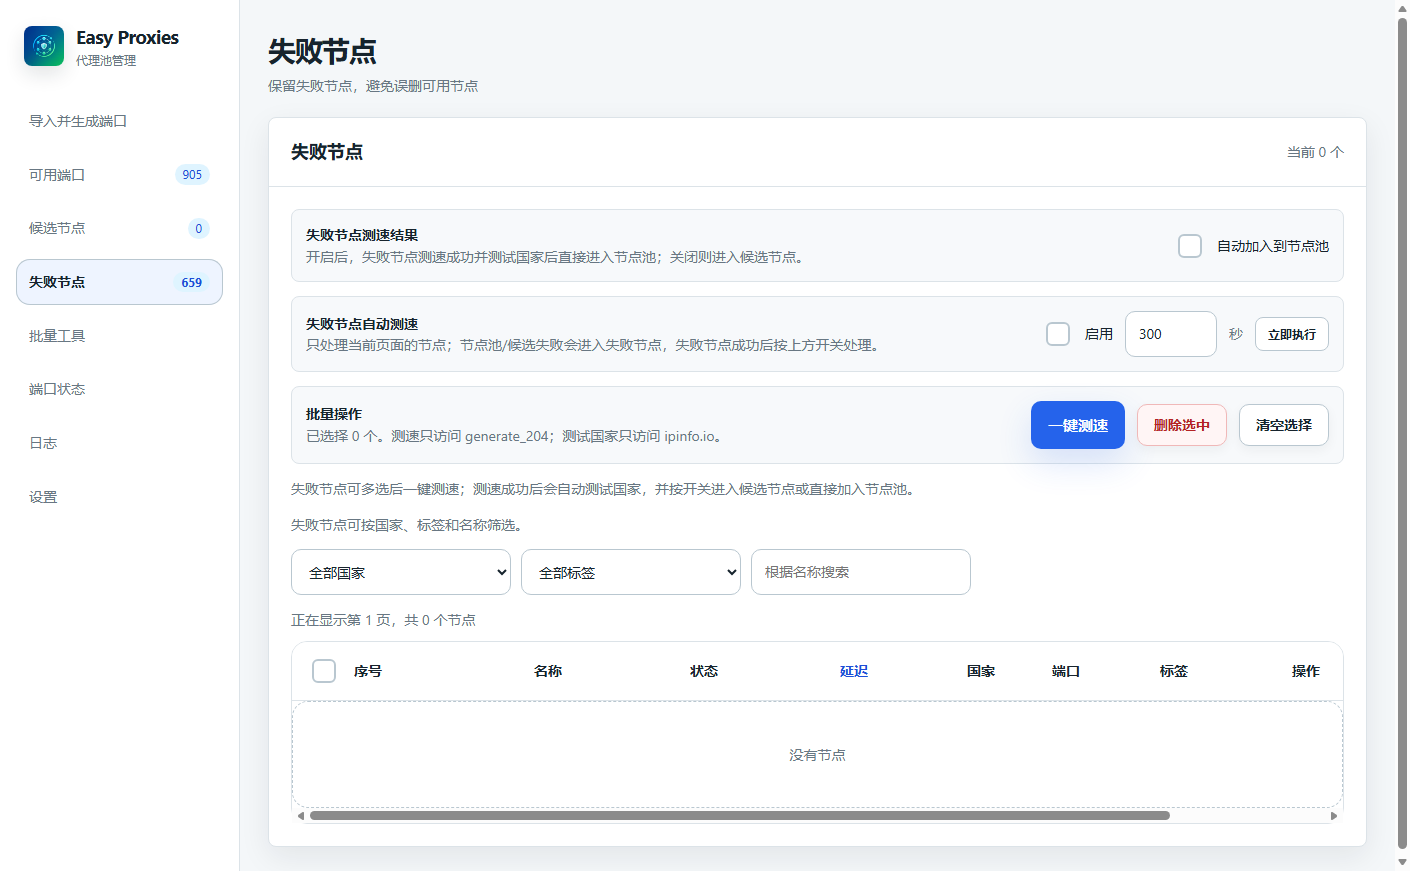Expand the 全部国家 dropdown

pos(401,572)
